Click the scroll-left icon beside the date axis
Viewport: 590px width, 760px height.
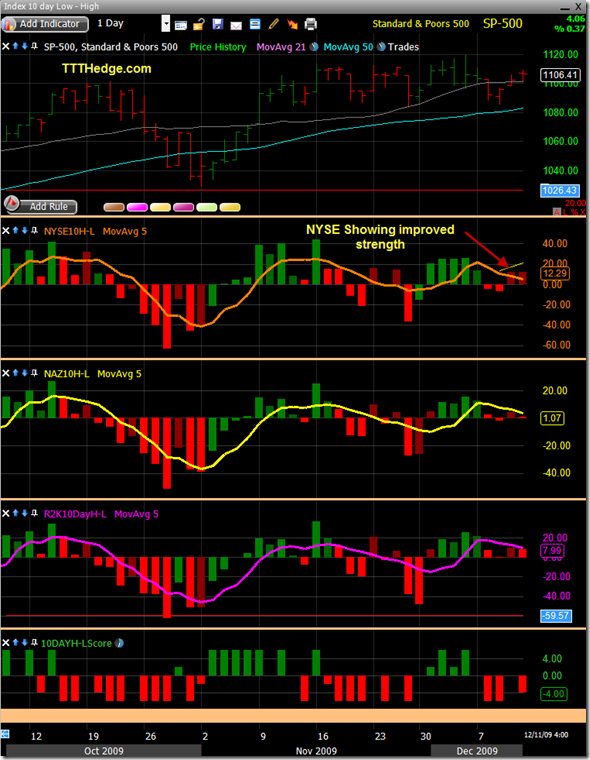tap(5, 734)
